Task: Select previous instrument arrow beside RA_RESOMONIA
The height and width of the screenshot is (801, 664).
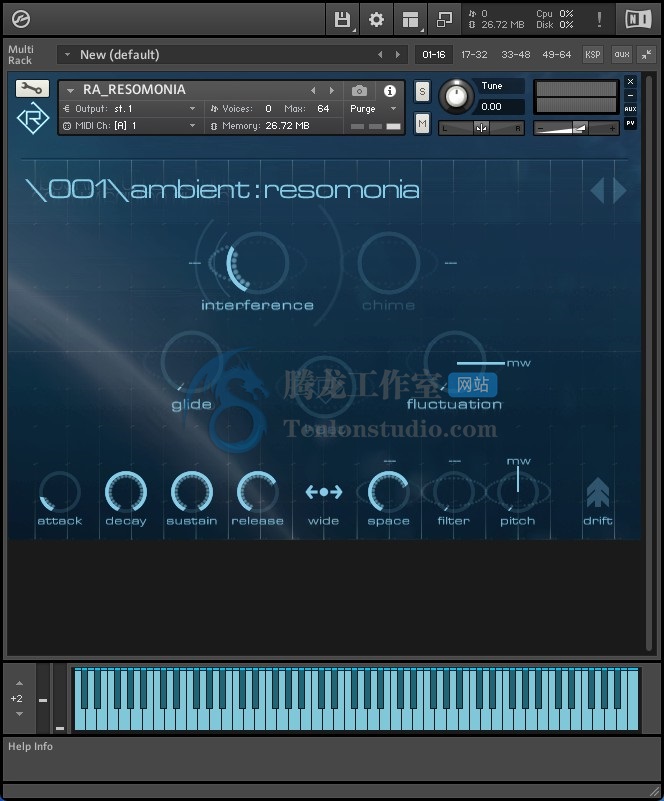Action: click(x=313, y=90)
